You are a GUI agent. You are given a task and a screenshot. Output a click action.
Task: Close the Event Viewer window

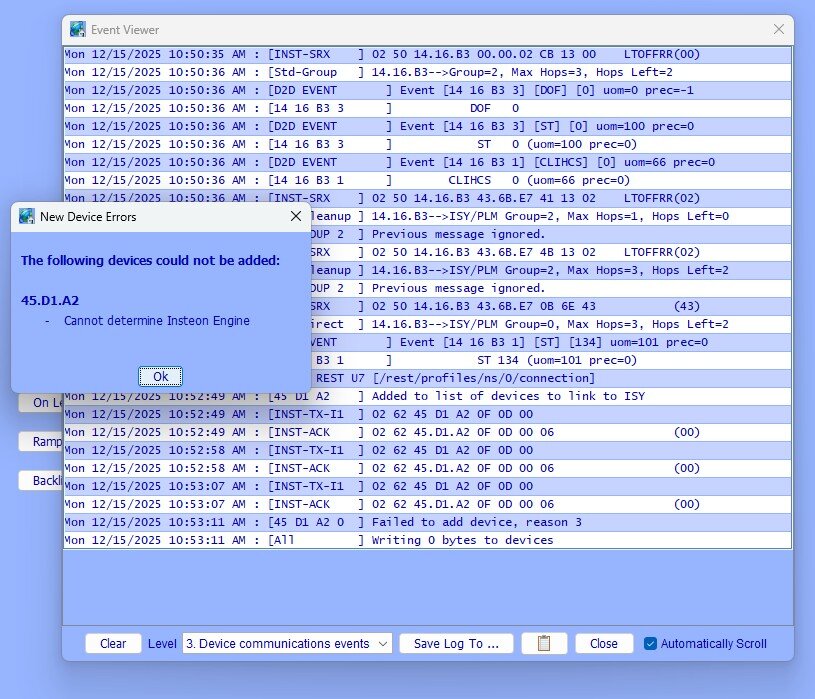click(x=778, y=30)
